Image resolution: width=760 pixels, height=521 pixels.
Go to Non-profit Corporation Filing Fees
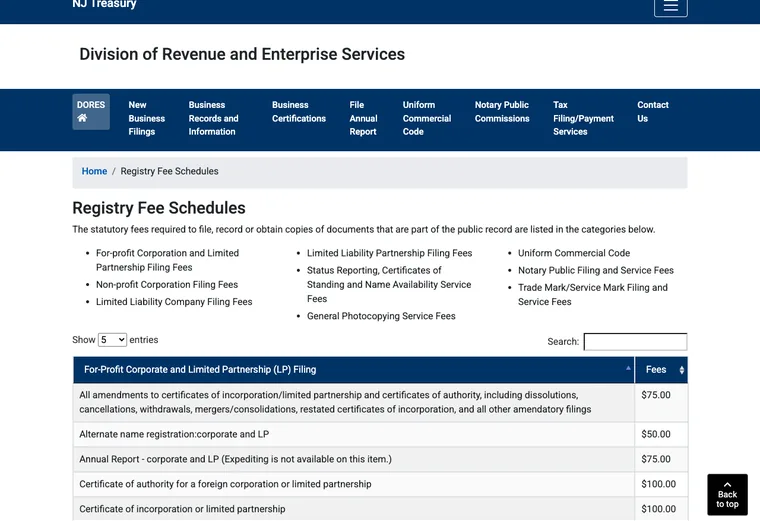click(167, 284)
